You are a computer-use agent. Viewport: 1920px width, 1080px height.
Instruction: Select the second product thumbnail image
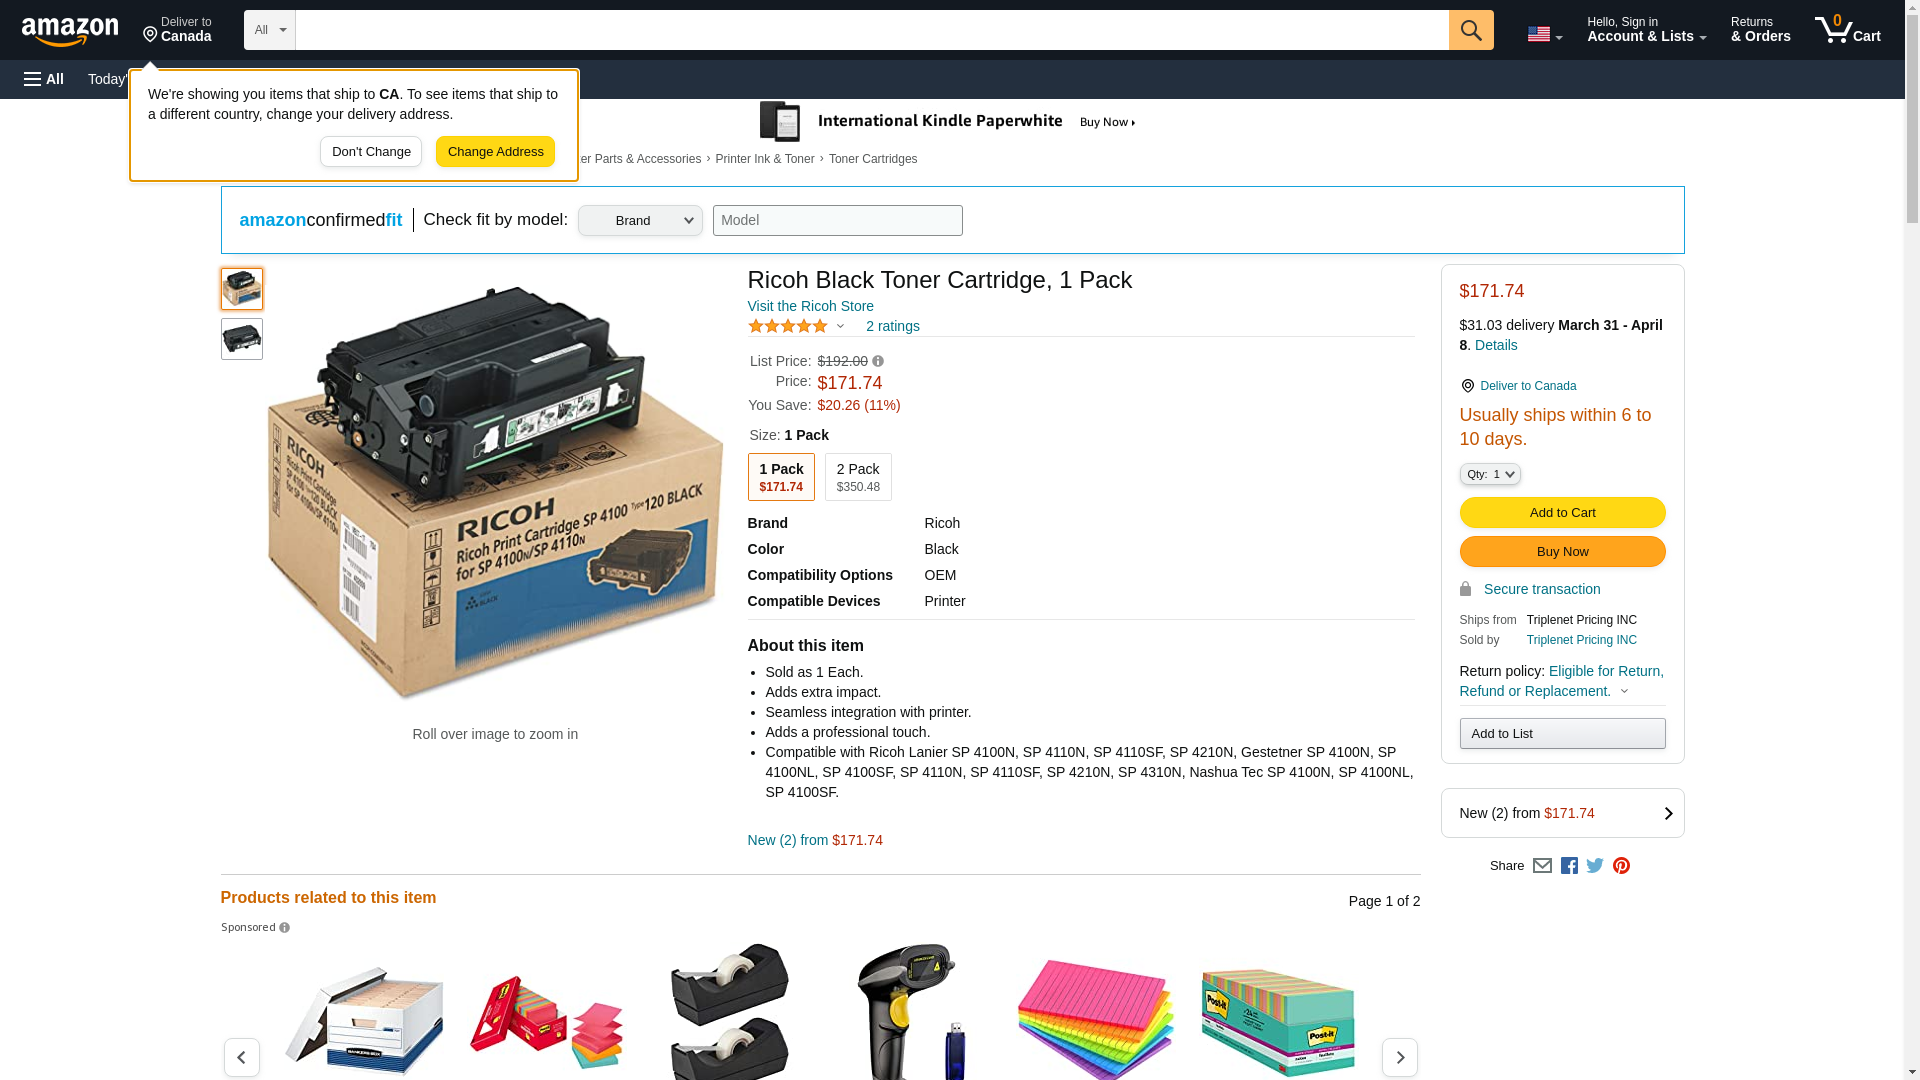click(242, 339)
